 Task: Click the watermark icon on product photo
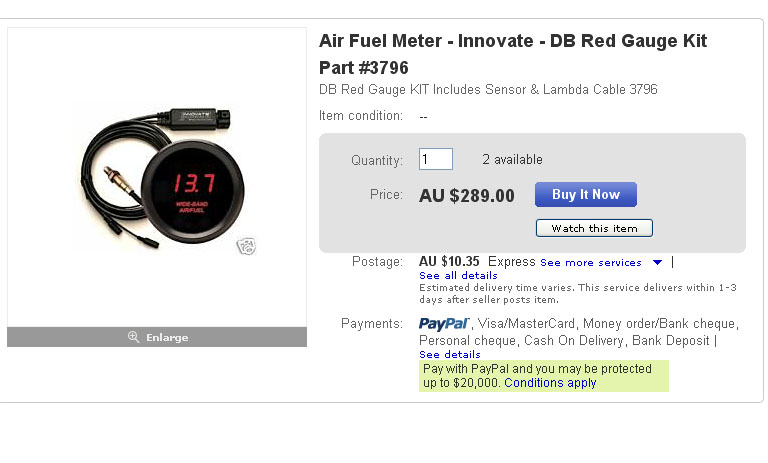[246, 246]
